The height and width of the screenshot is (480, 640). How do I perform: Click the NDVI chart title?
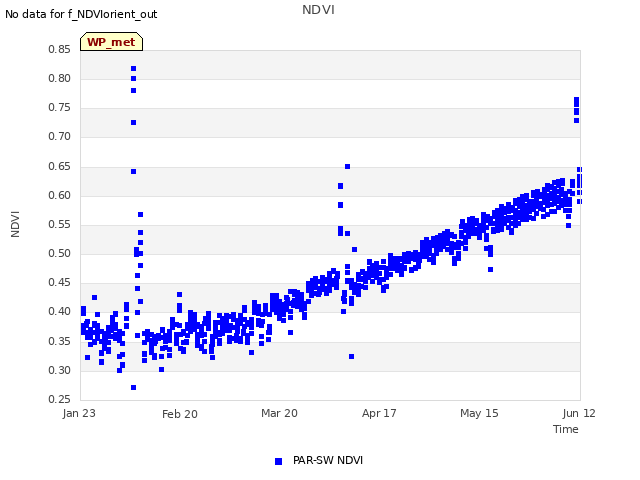click(x=318, y=9)
